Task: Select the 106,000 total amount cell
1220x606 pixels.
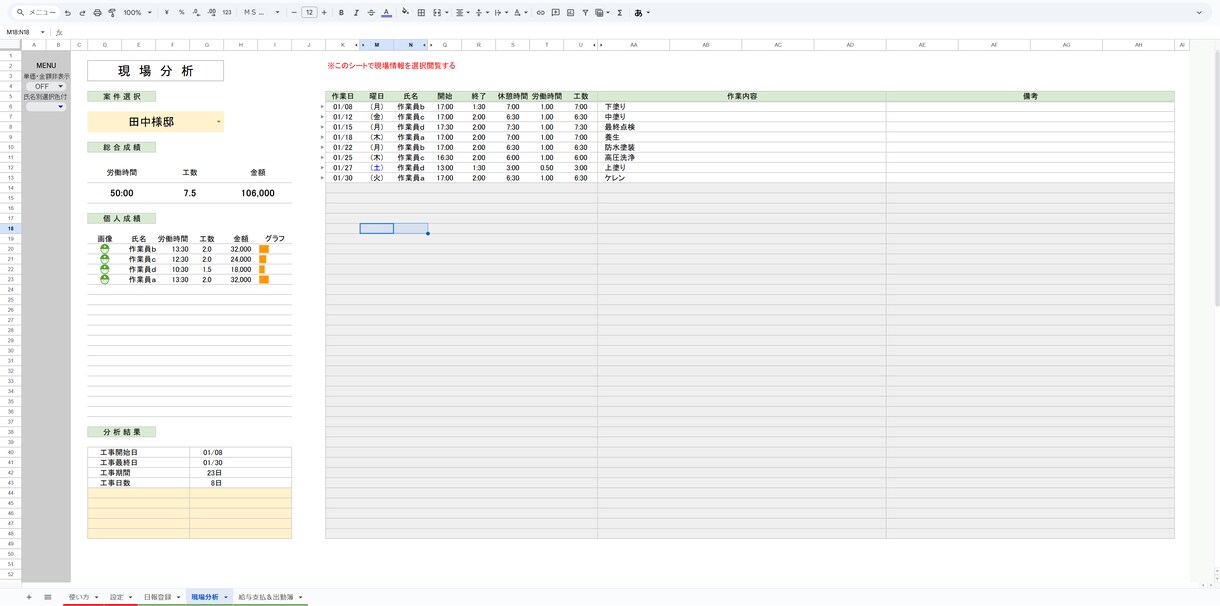Action: [x=258, y=193]
